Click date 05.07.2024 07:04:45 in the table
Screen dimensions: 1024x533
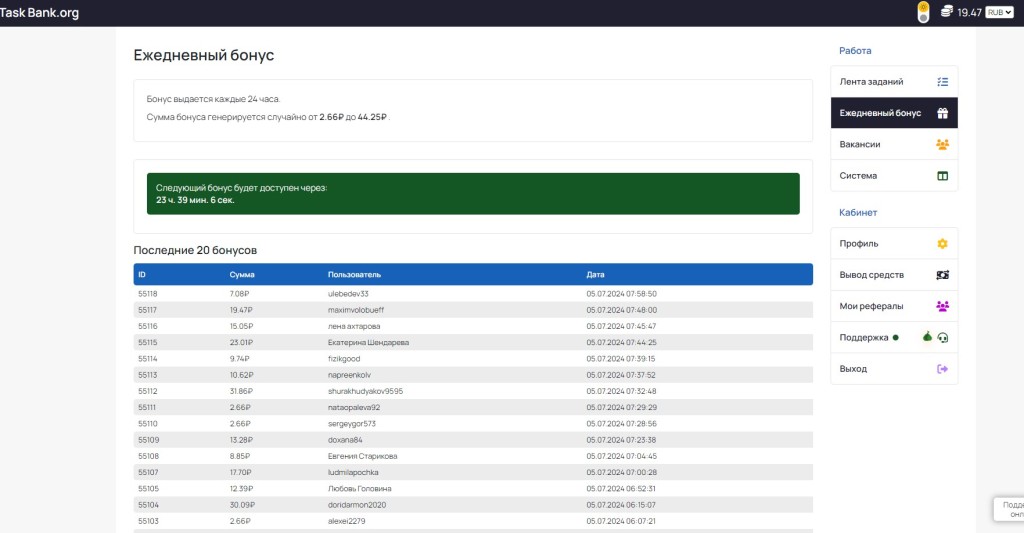tap(621, 457)
